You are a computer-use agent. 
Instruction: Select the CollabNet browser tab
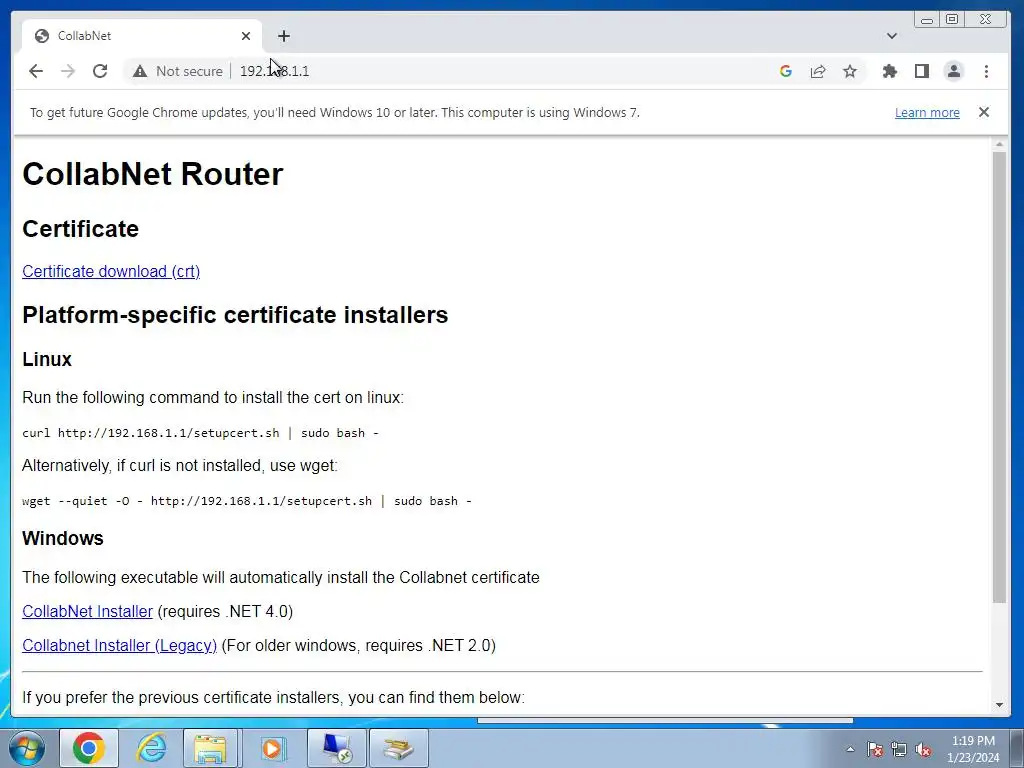coord(141,36)
